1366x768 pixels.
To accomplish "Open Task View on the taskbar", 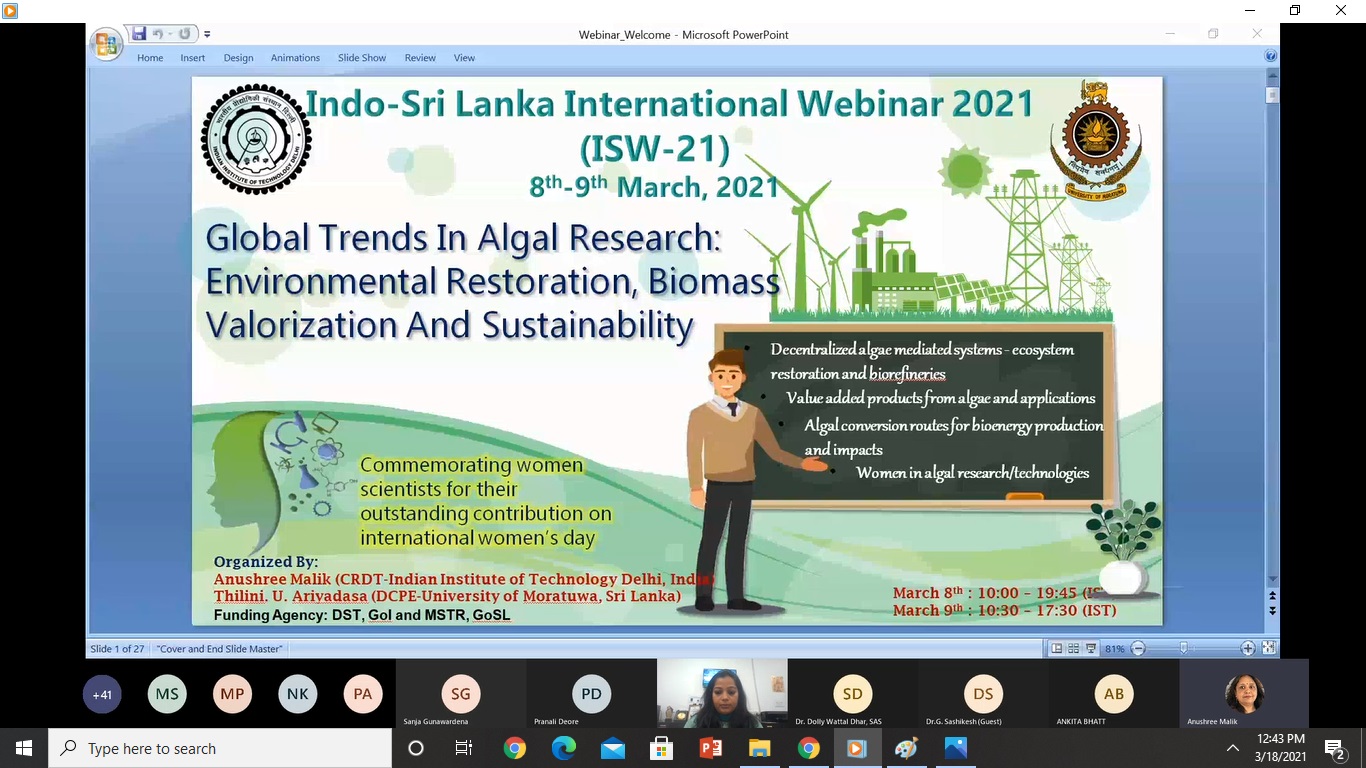I will click(x=464, y=748).
